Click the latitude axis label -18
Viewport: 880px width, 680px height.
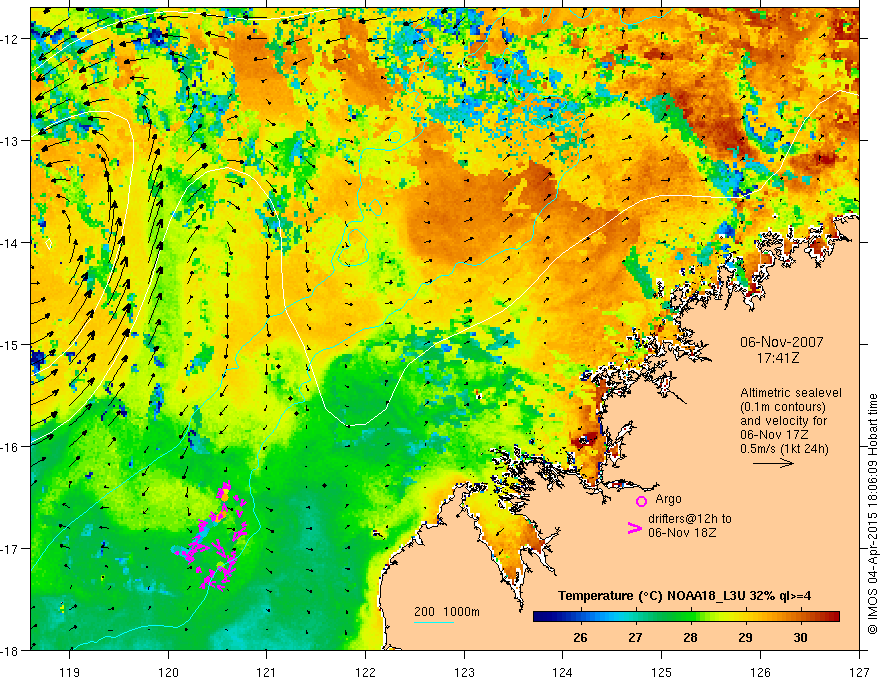[x=11, y=650]
